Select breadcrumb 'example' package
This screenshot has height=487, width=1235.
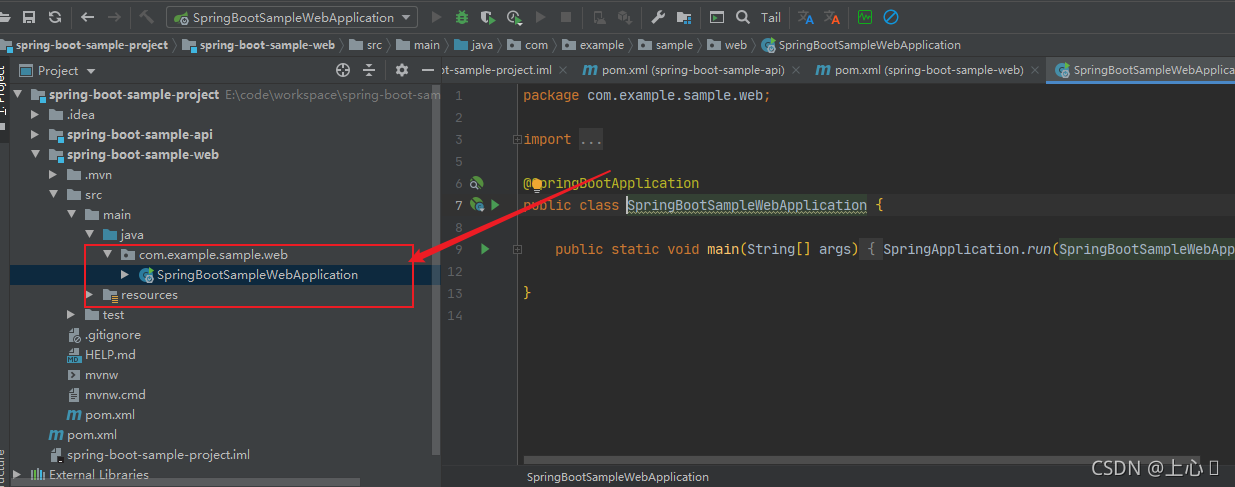(593, 45)
